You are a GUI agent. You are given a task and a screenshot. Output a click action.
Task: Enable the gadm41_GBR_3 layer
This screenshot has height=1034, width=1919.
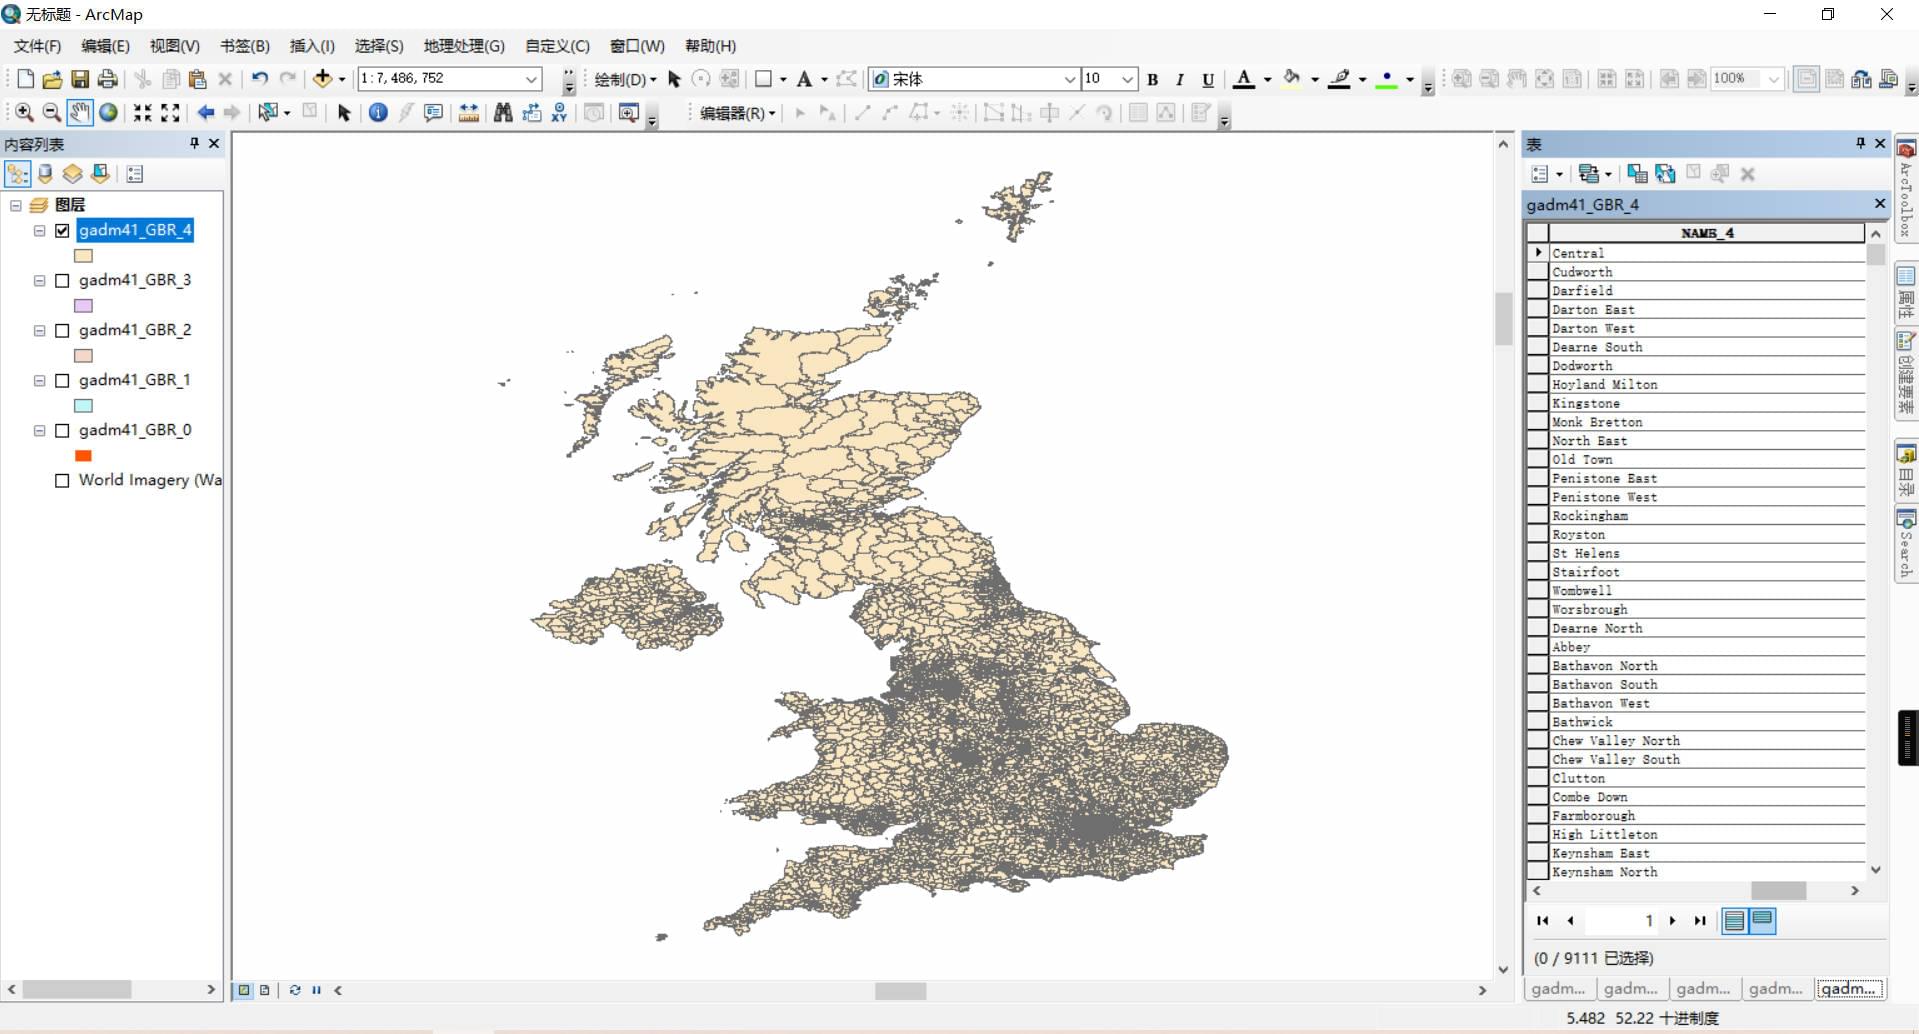tap(62, 280)
